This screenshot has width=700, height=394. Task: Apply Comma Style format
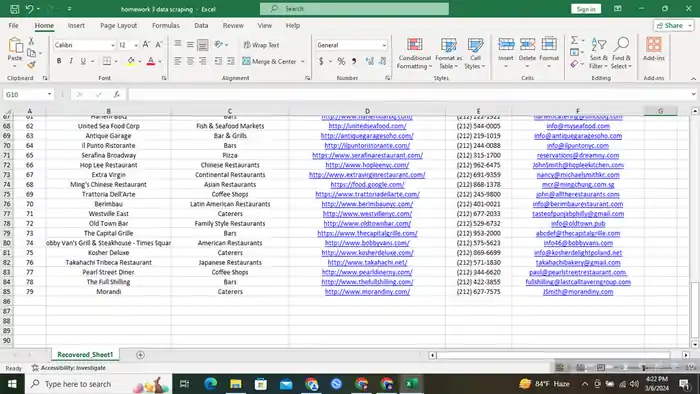coord(354,61)
